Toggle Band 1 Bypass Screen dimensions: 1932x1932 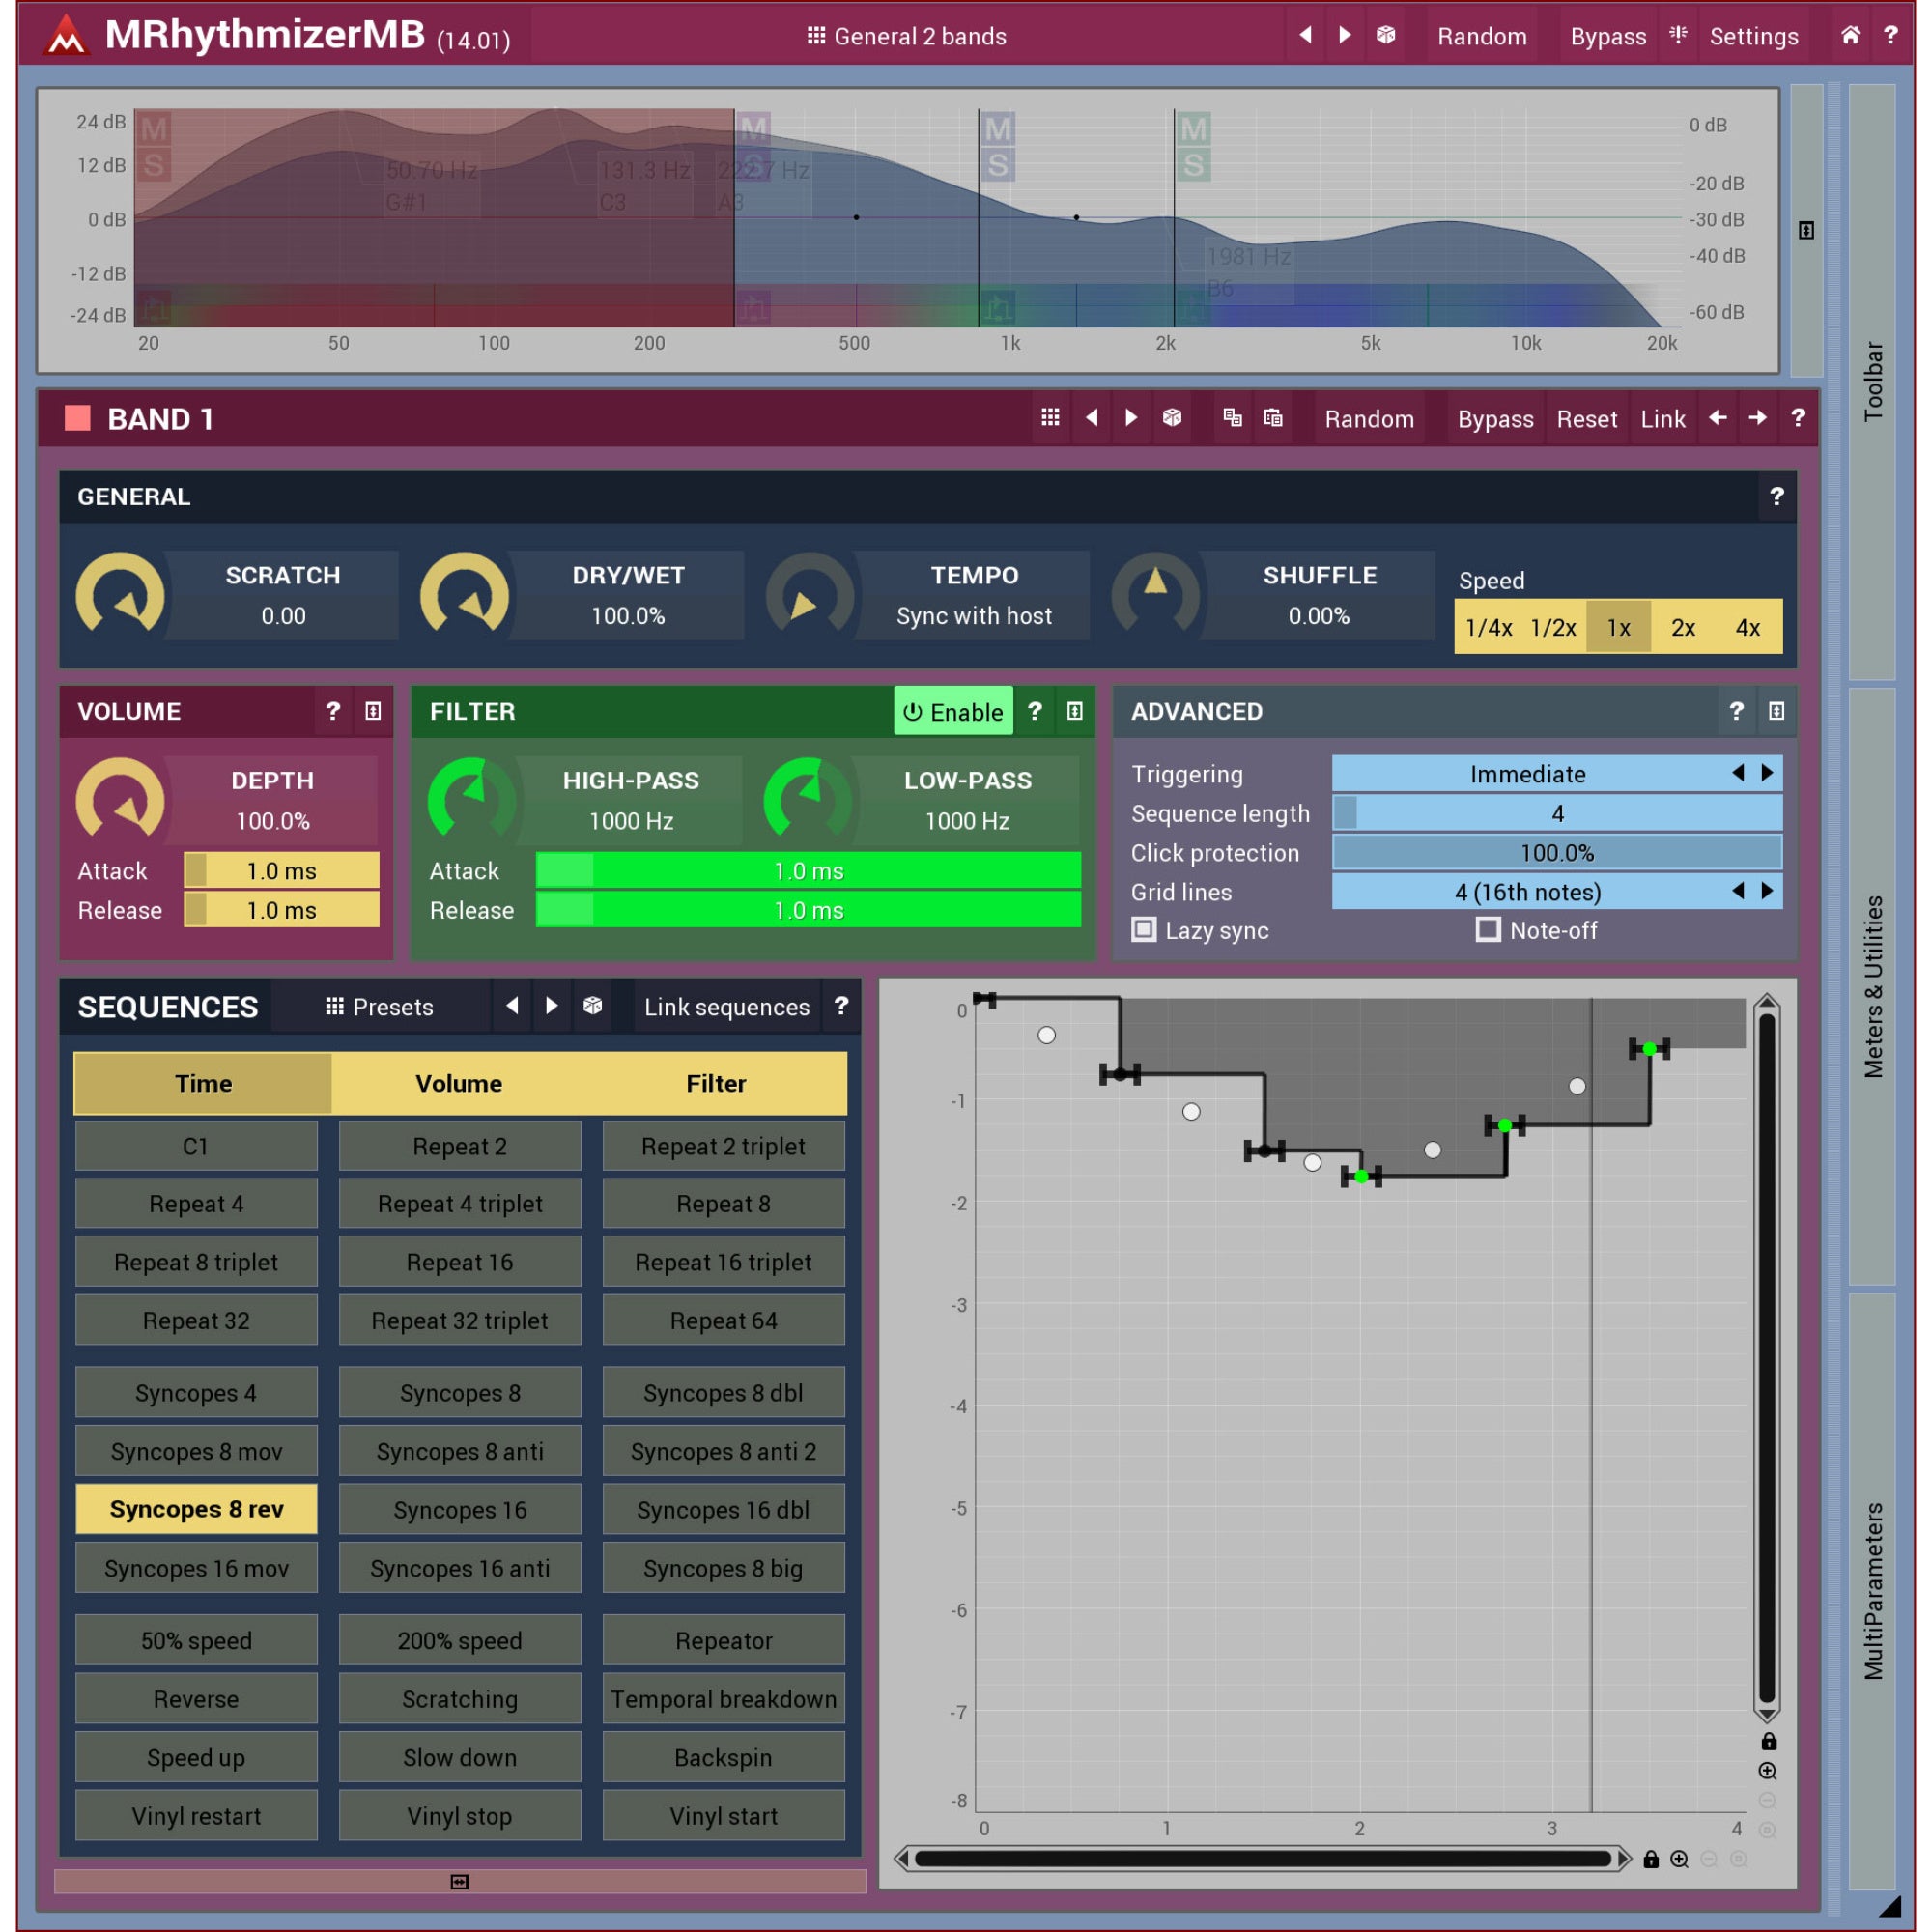pyautogui.click(x=1495, y=419)
